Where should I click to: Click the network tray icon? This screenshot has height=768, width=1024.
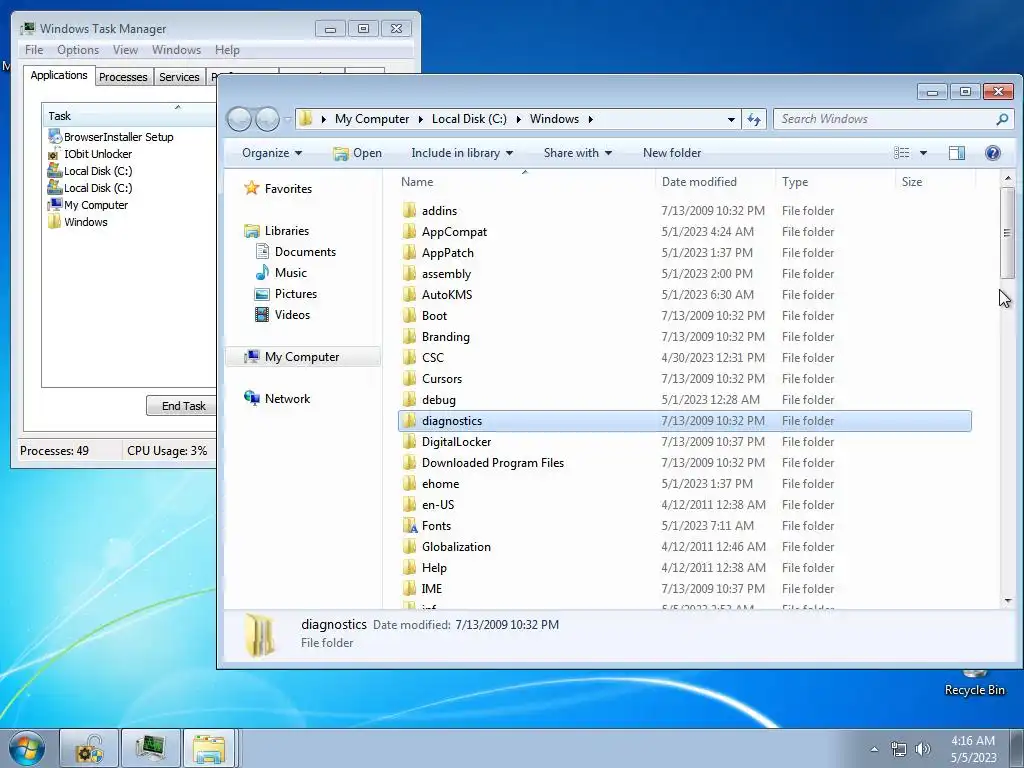(x=899, y=749)
